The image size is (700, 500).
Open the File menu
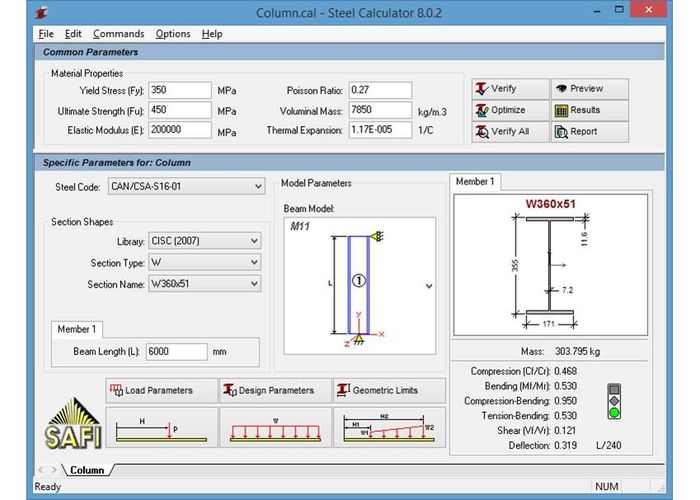(46, 34)
